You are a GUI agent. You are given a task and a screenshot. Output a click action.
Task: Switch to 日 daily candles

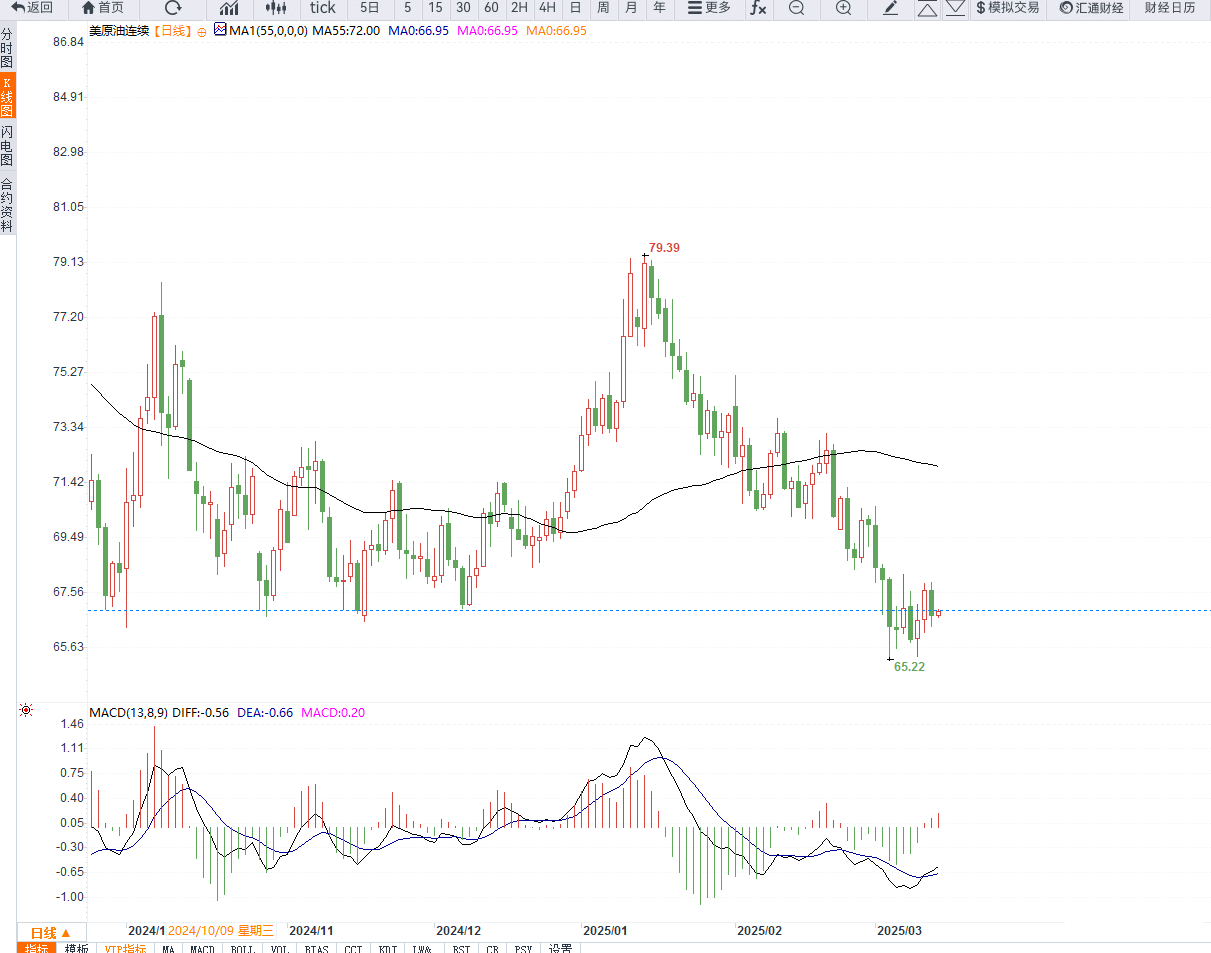click(575, 8)
